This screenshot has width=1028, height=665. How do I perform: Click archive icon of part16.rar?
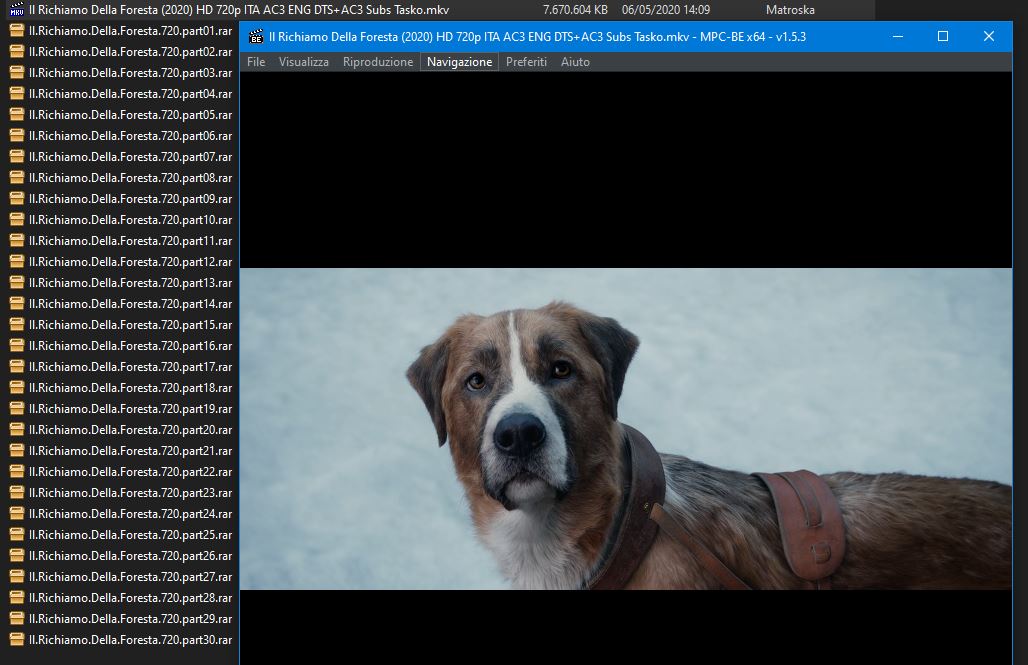pyautogui.click(x=17, y=346)
